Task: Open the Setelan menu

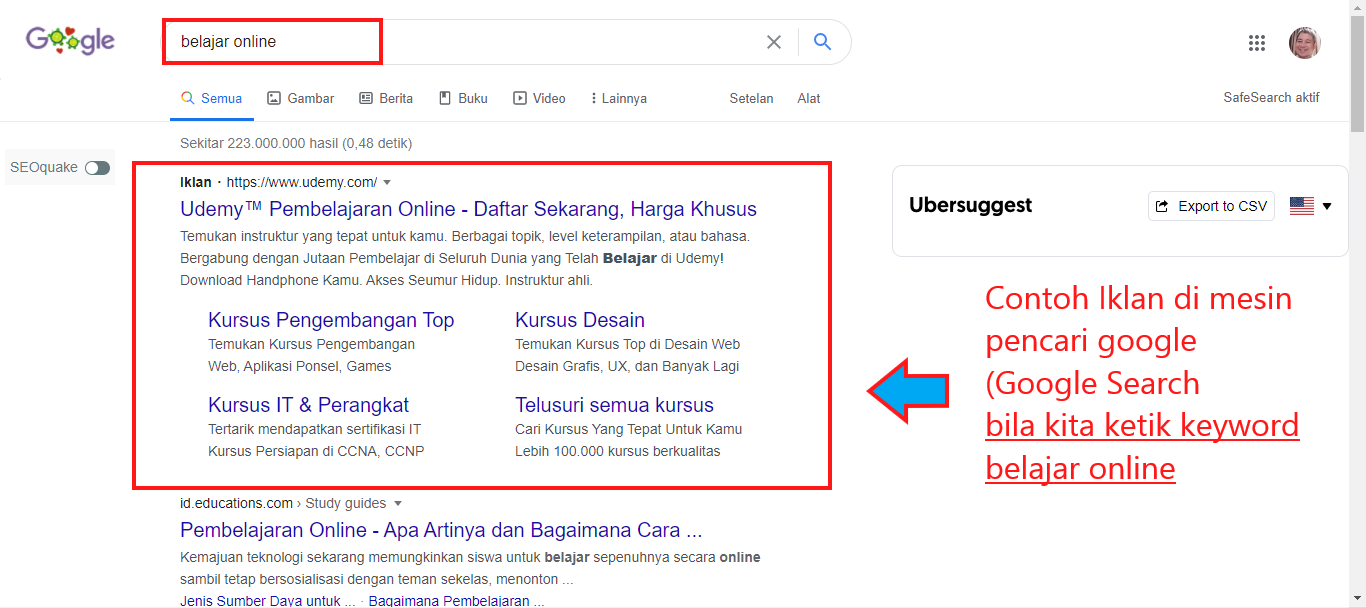Action: pos(751,97)
